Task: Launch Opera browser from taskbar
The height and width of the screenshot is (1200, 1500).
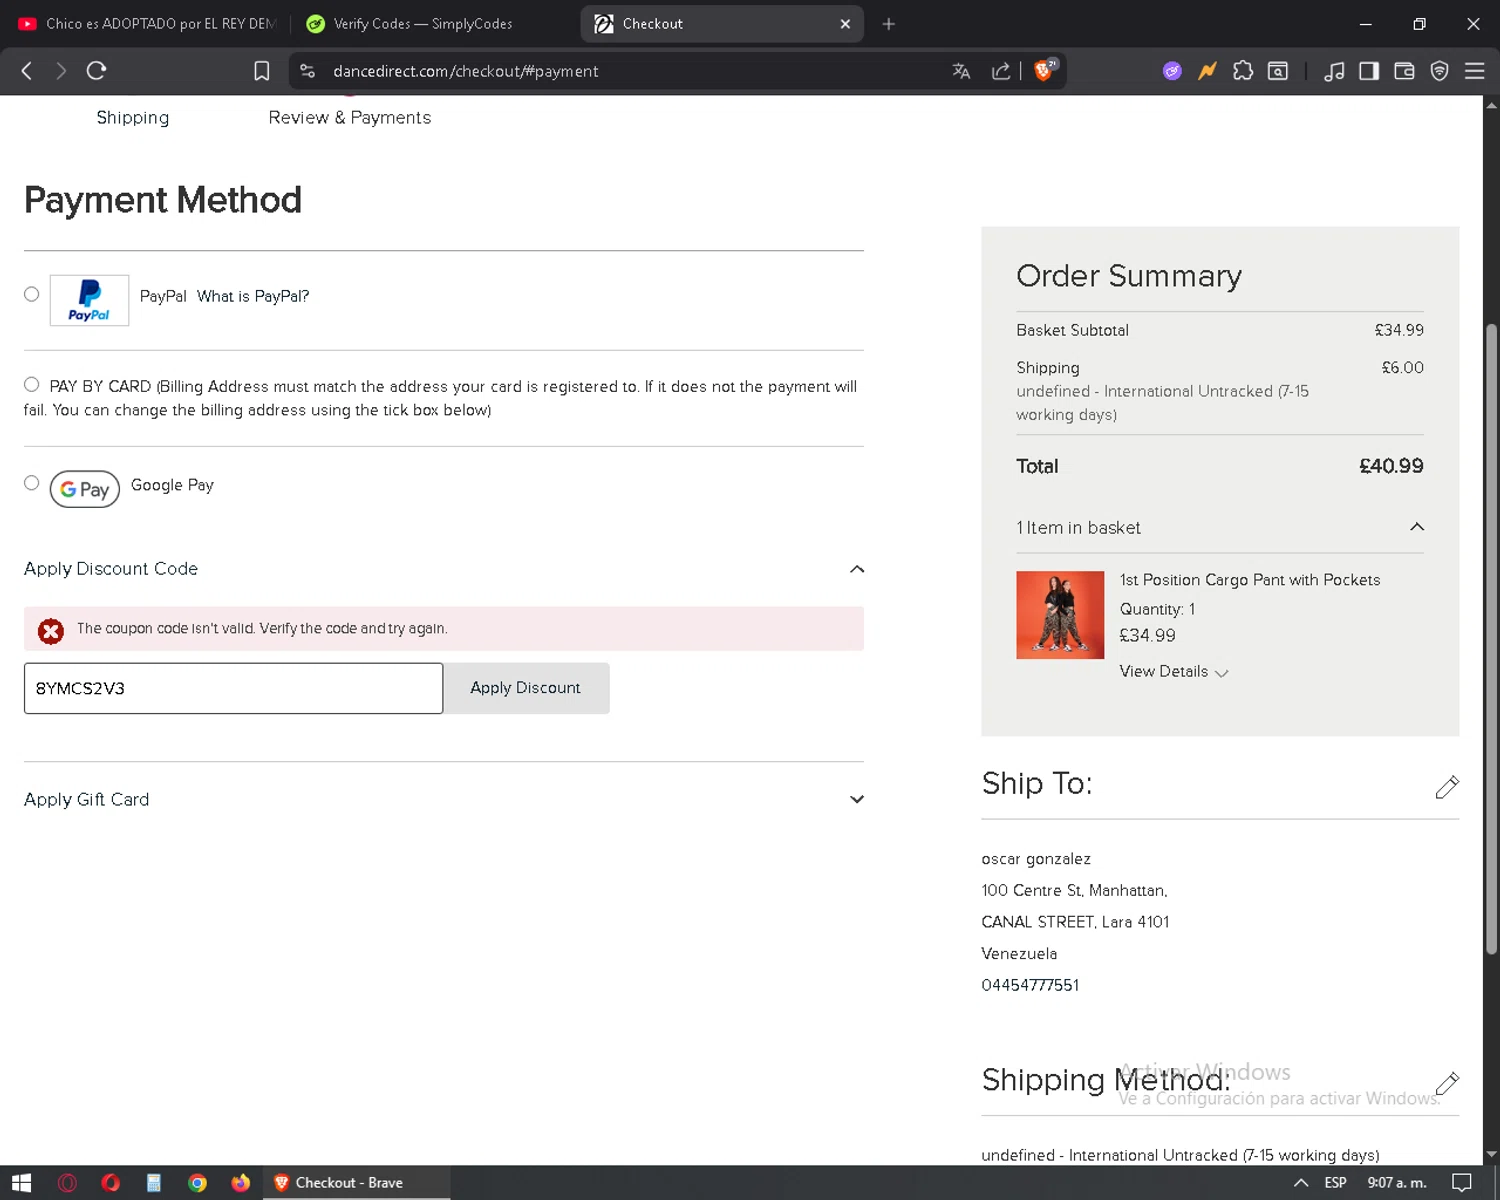Action: tap(110, 1183)
